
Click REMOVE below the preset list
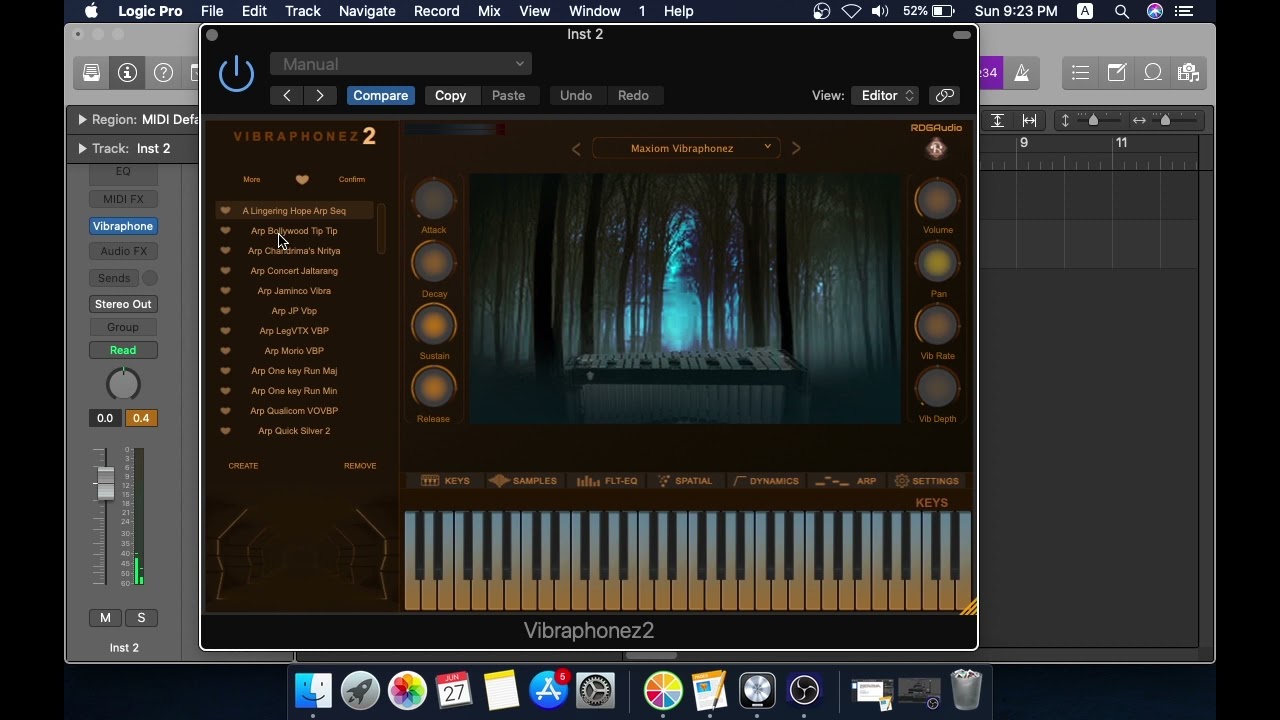tap(360, 466)
